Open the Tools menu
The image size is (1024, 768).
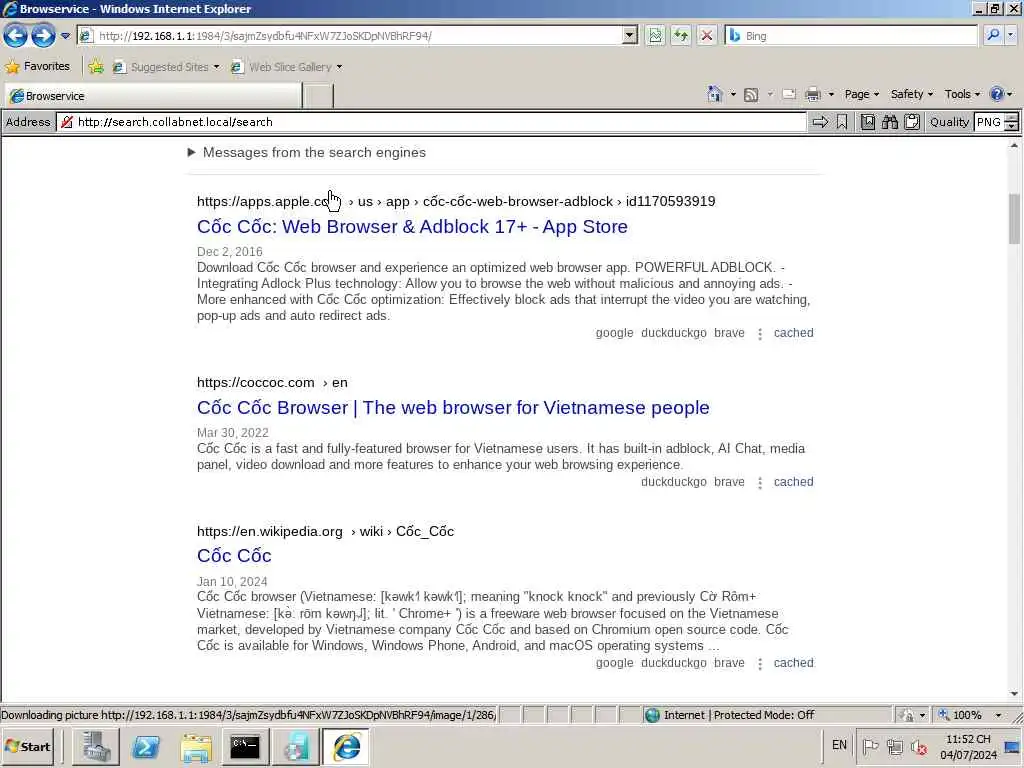tap(962, 95)
